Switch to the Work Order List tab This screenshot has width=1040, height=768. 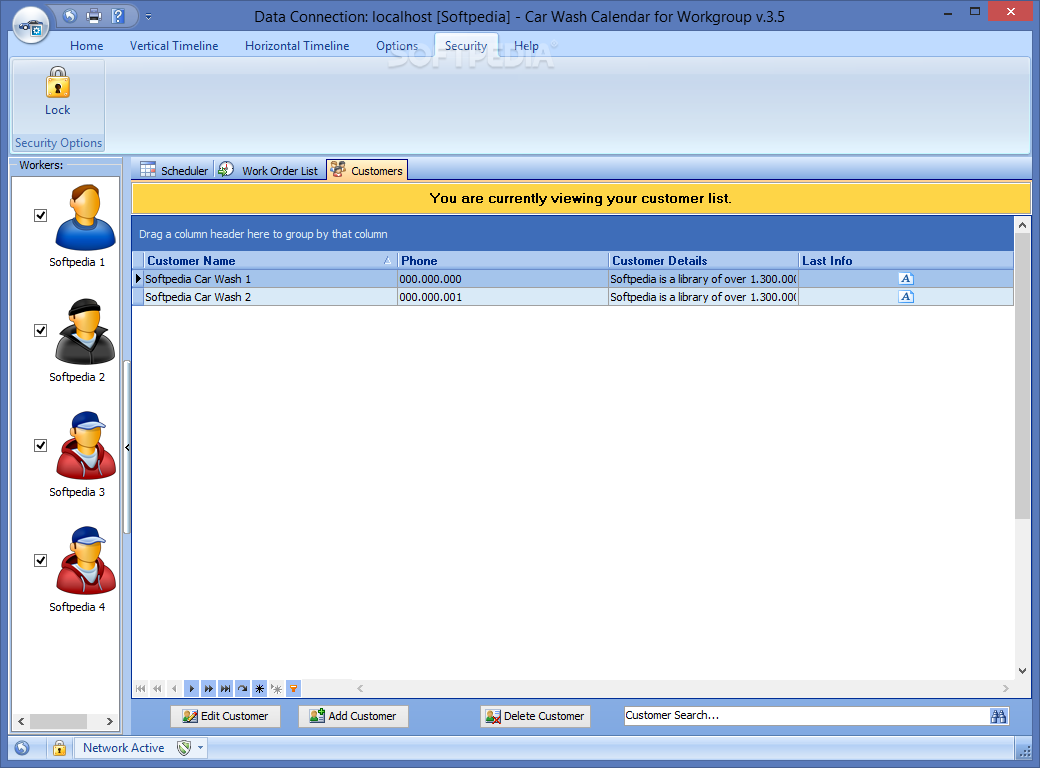point(269,170)
